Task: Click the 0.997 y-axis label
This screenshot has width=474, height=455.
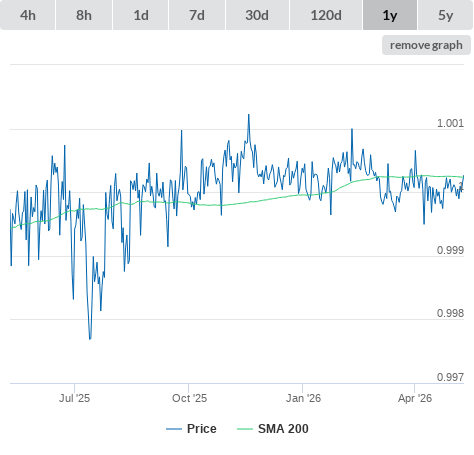Action: (450, 377)
